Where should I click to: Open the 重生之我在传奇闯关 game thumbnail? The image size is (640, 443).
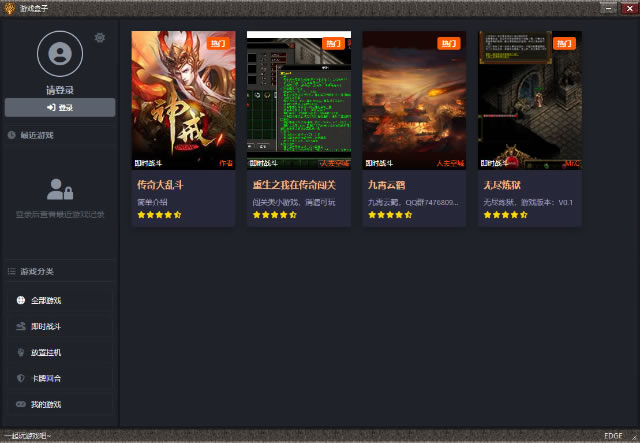point(299,99)
